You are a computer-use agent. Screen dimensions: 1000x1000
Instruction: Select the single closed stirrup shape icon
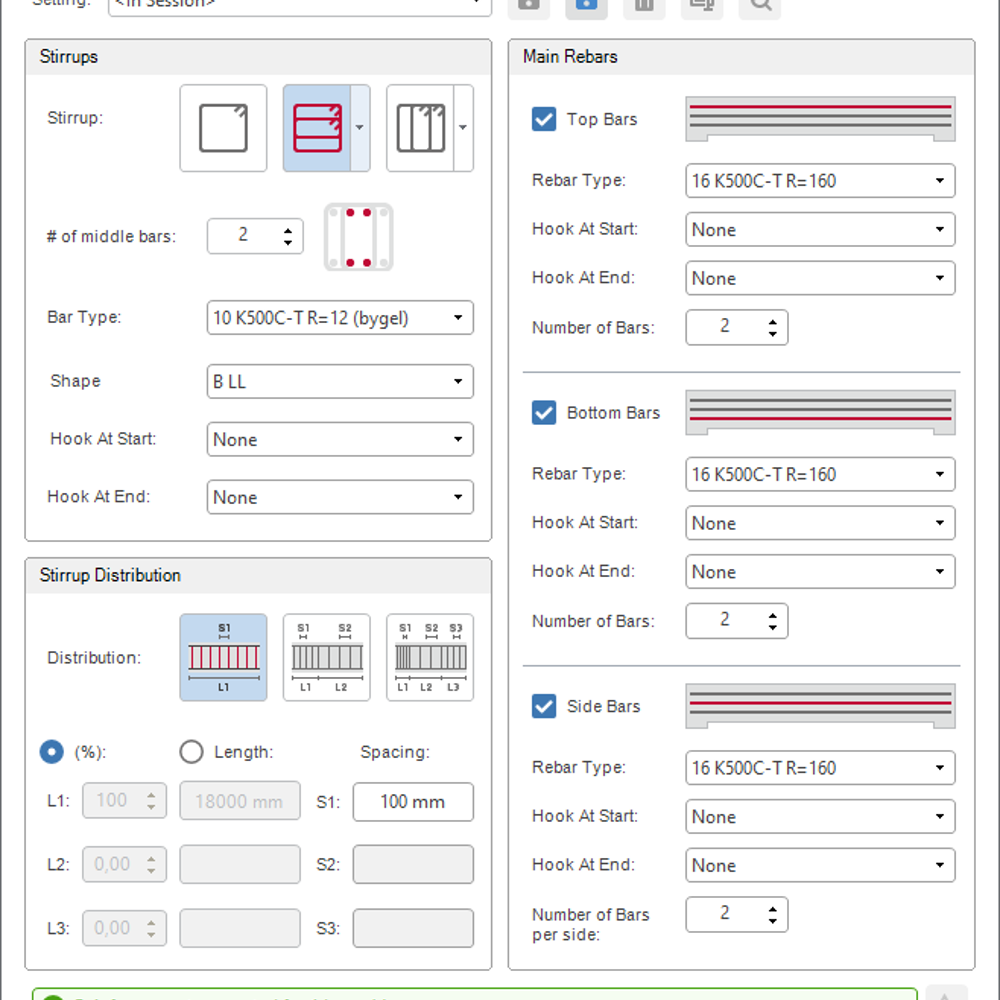[x=223, y=128]
